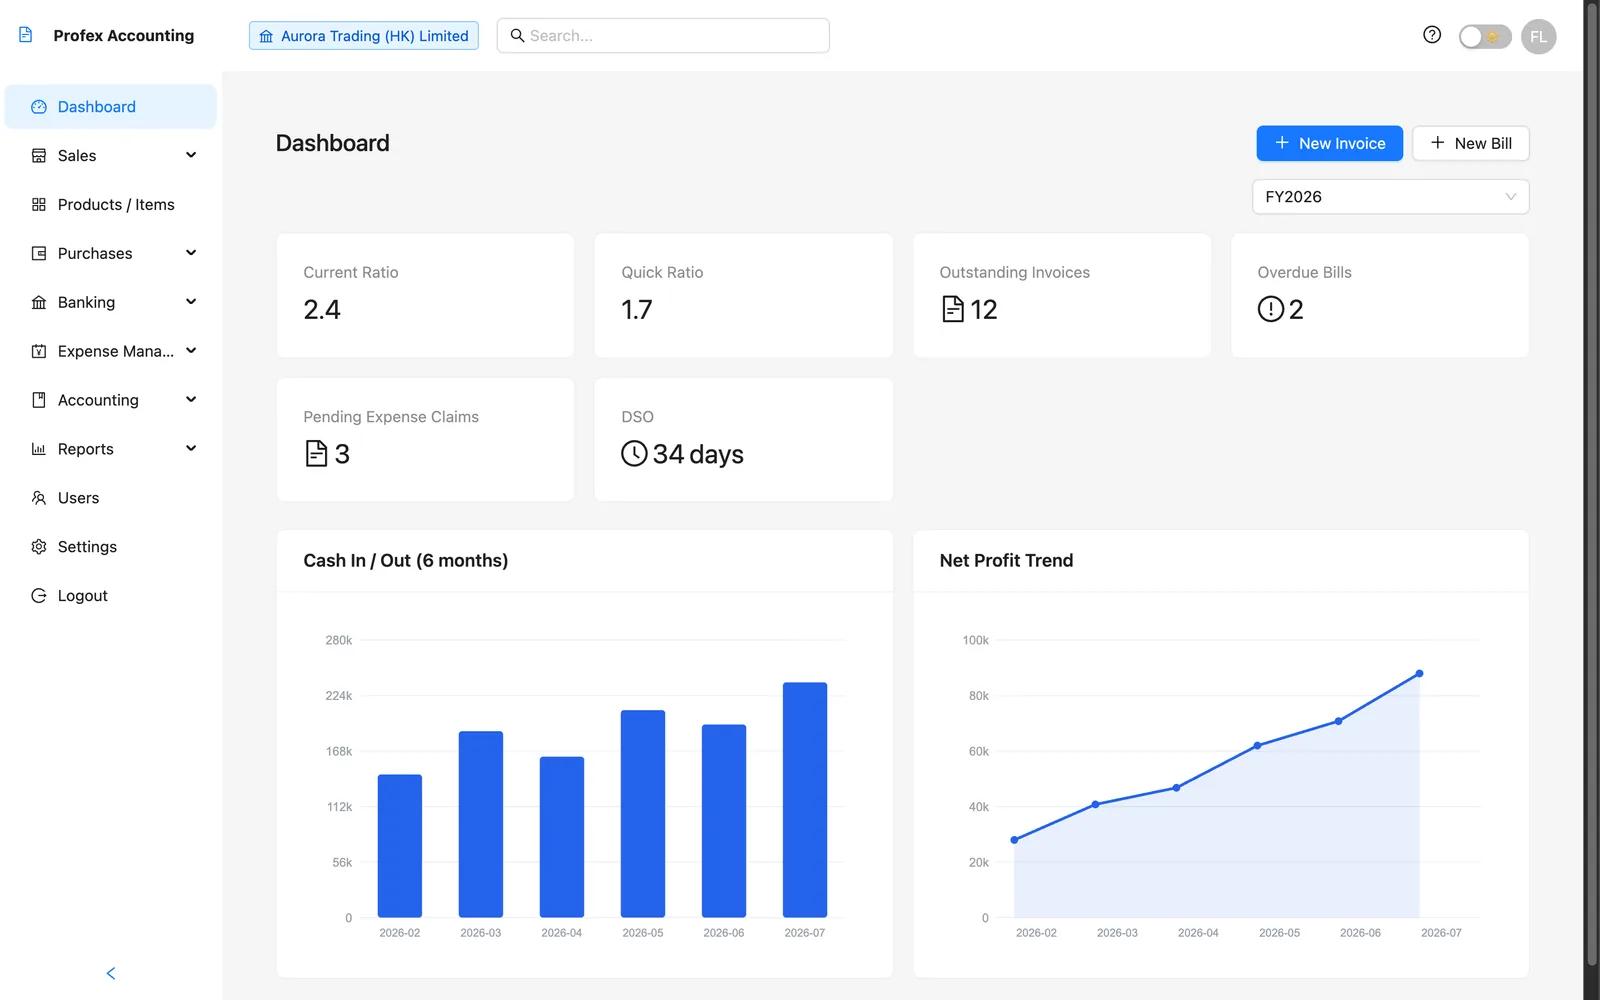Click the Pending Expense Claims file icon
1600x1000 pixels.
[316, 453]
